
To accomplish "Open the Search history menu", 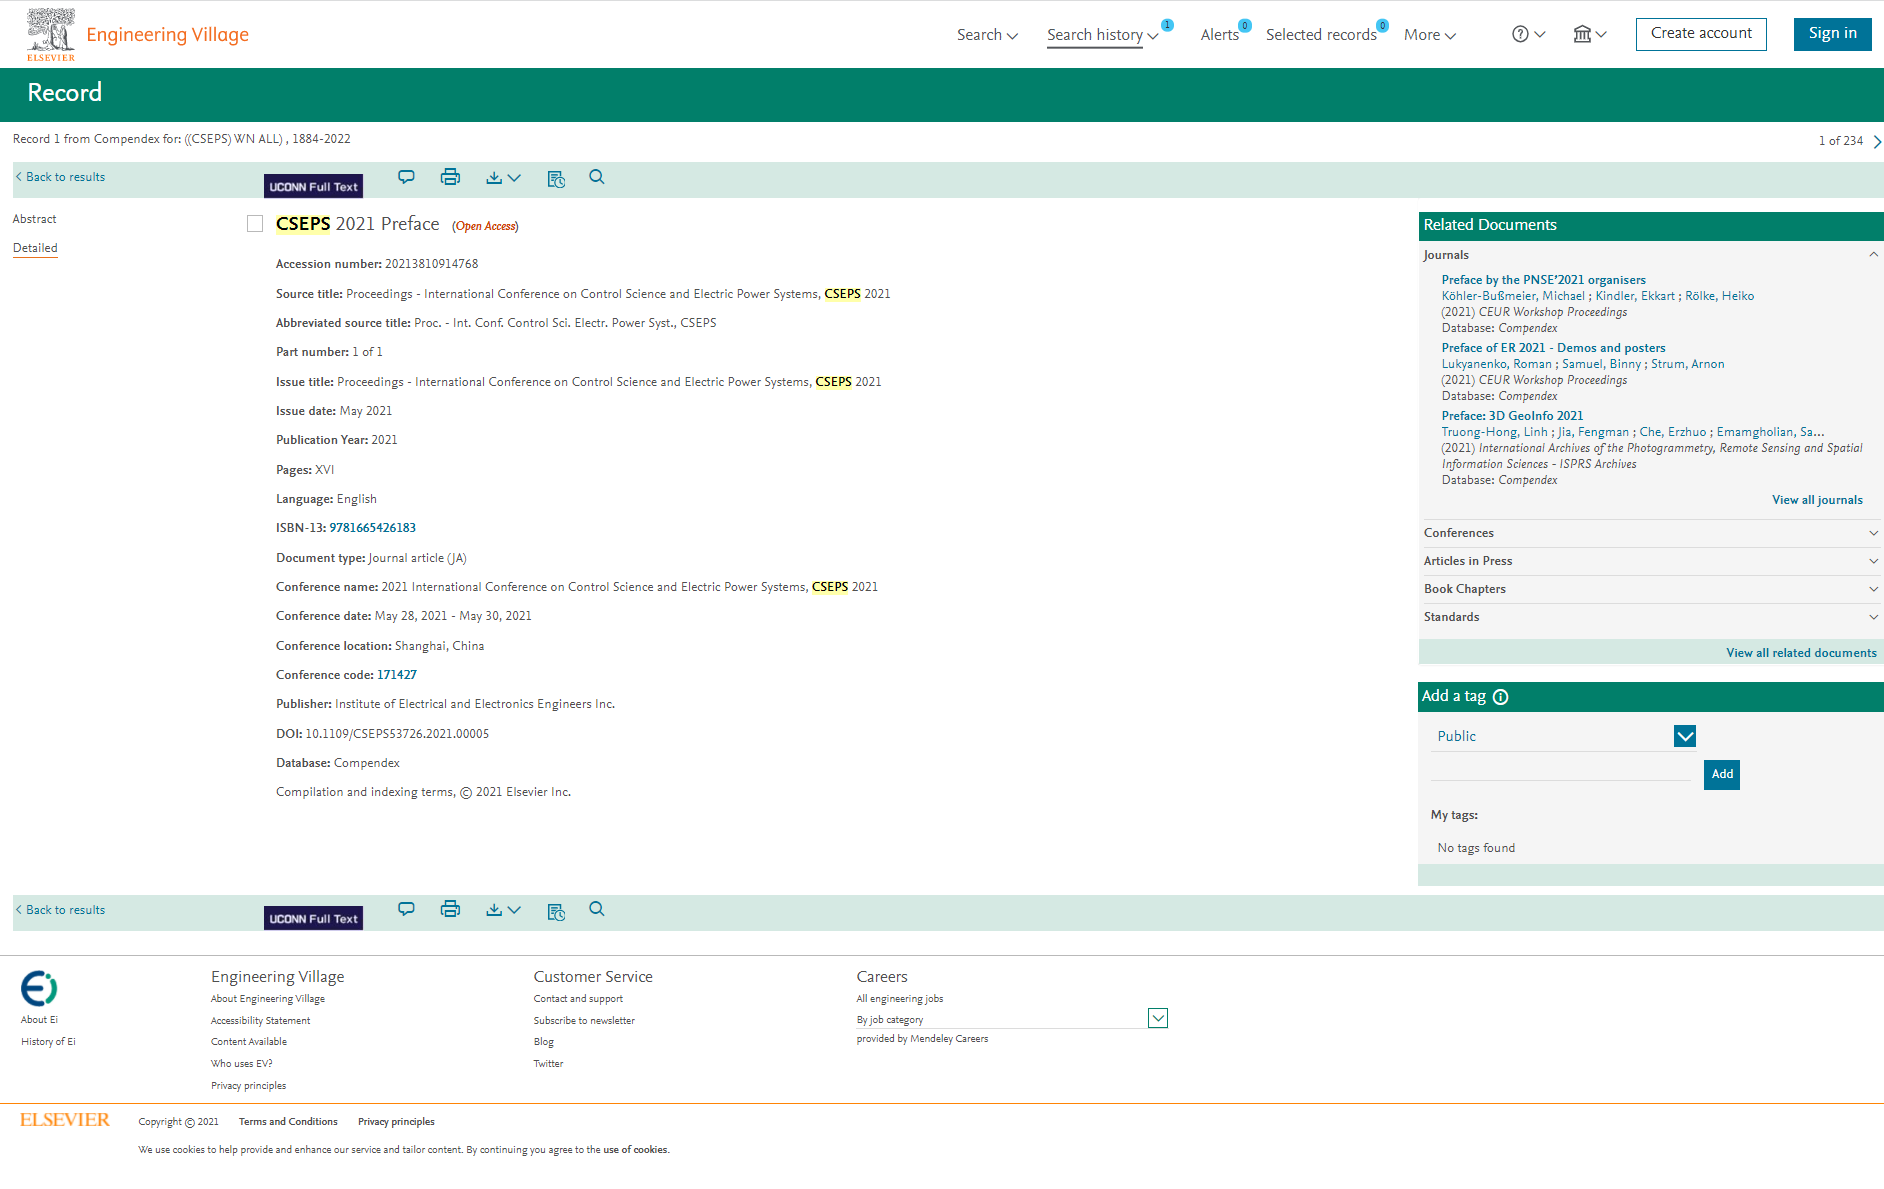I will [1102, 35].
